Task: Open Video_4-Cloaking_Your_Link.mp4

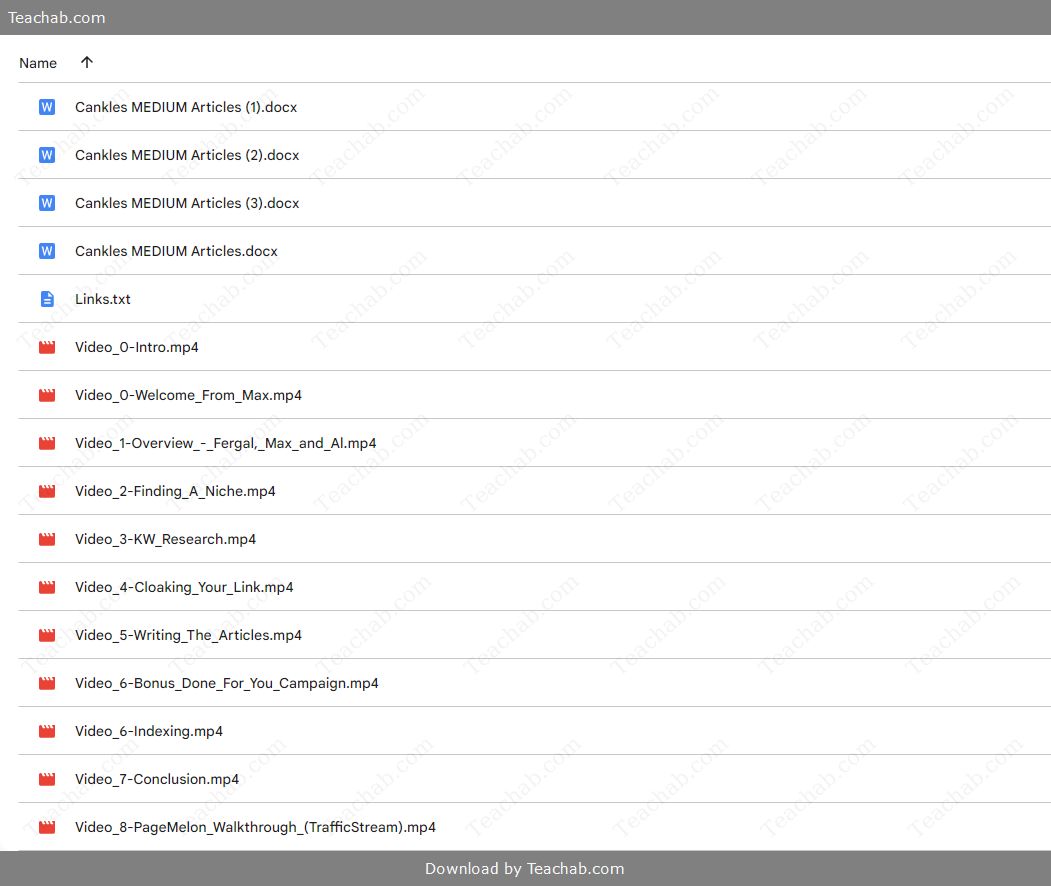Action: pyautogui.click(x=184, y=587)
